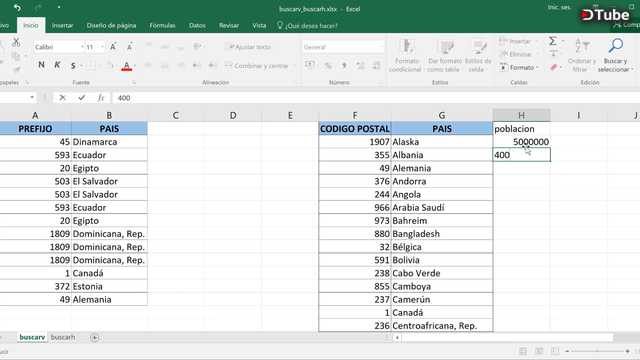Open the Quick Access Toolbar customize arrow

(x=59, y=8)
